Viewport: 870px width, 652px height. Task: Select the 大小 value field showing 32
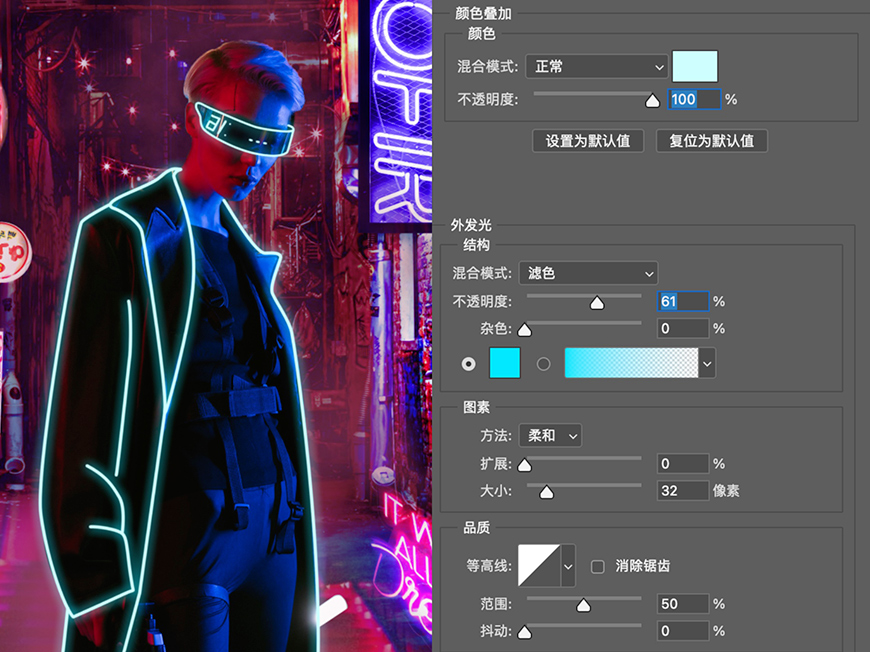(x=682, y=490)
